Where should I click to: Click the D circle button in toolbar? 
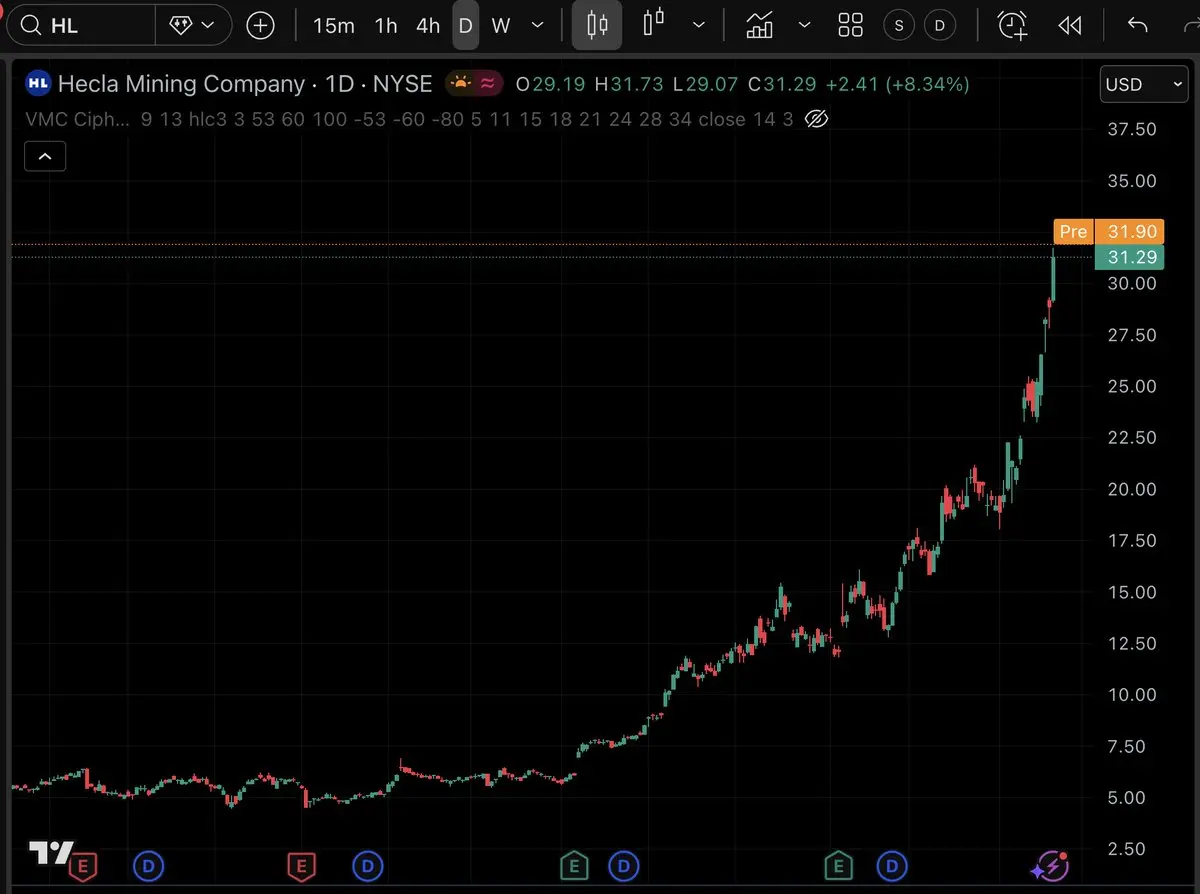[939, 25]
